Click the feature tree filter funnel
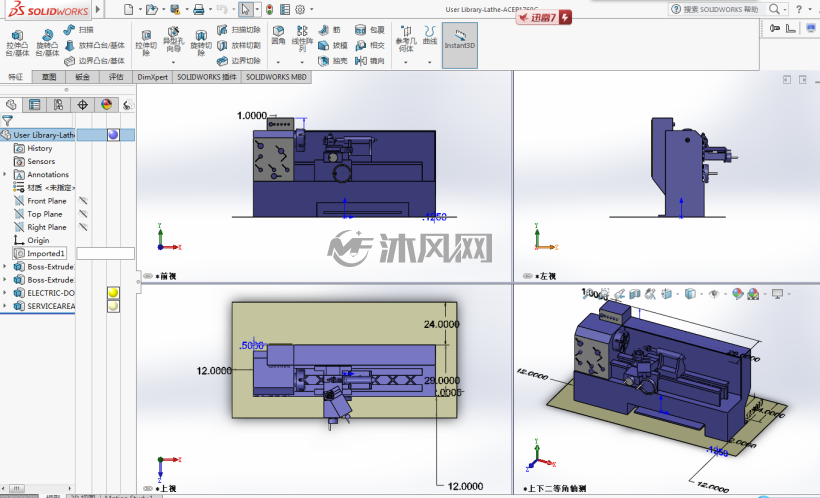The image size is (820, 498). (x=7, y=120)
